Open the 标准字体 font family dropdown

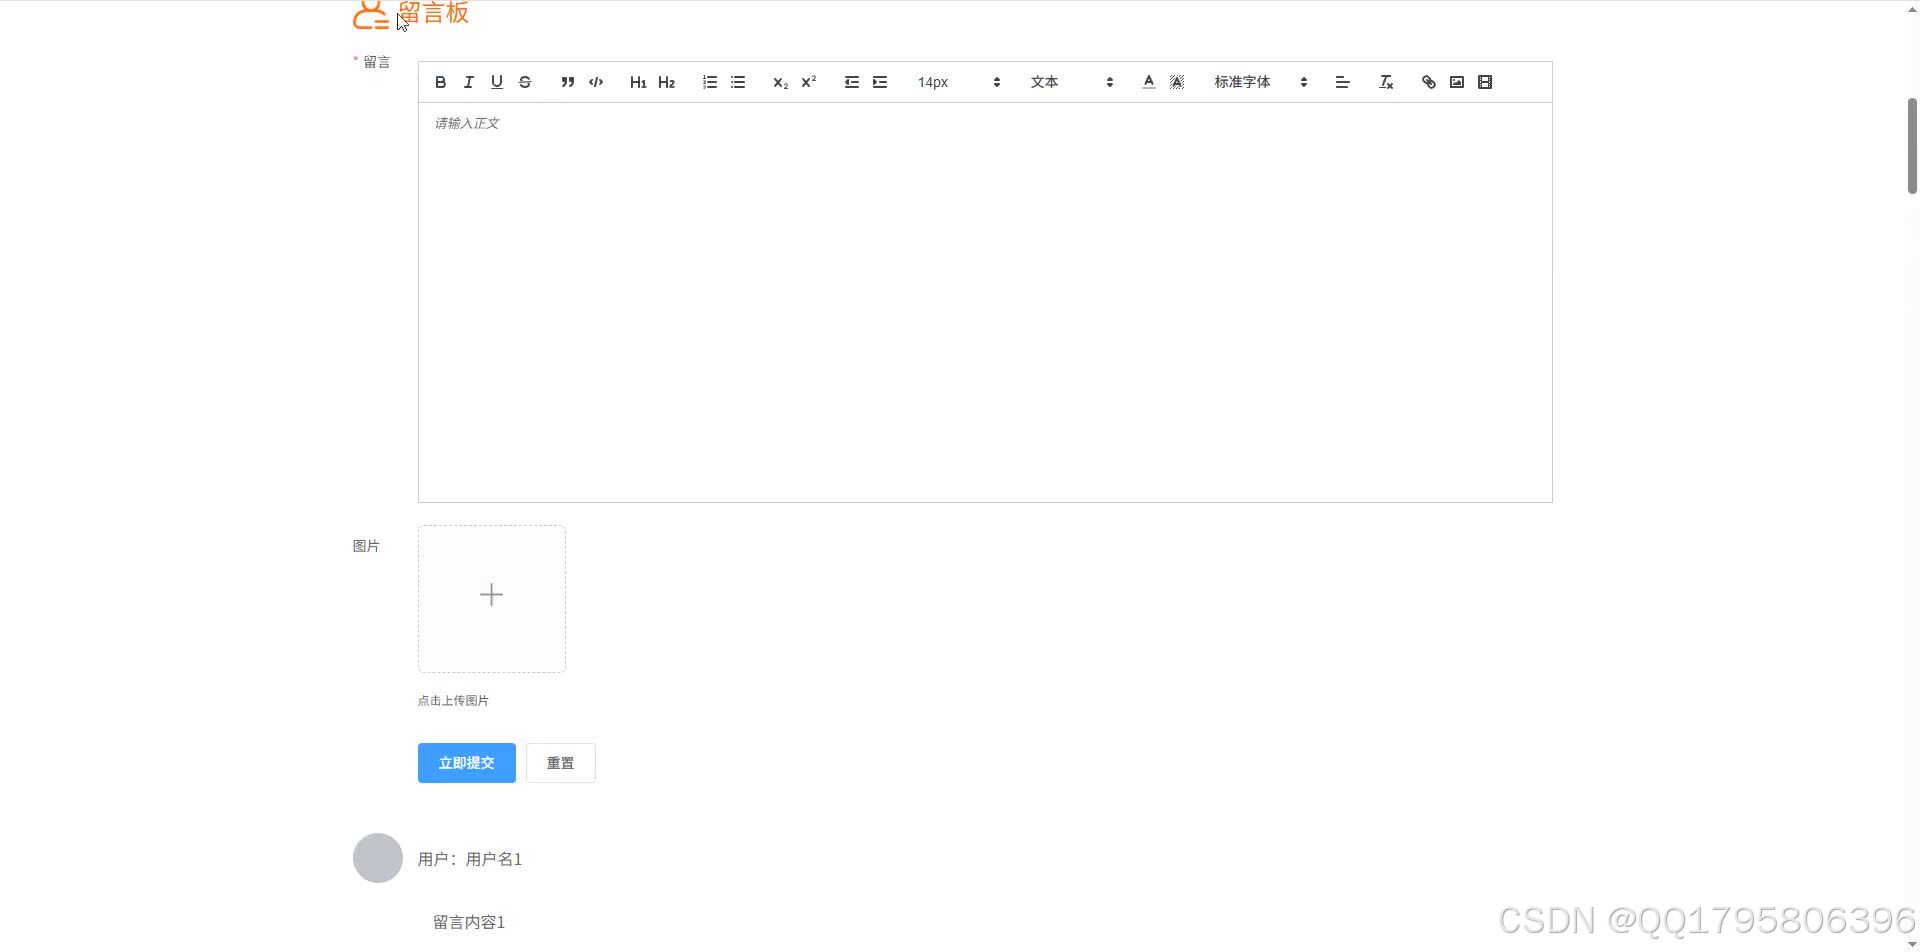tap(1261, 82)
